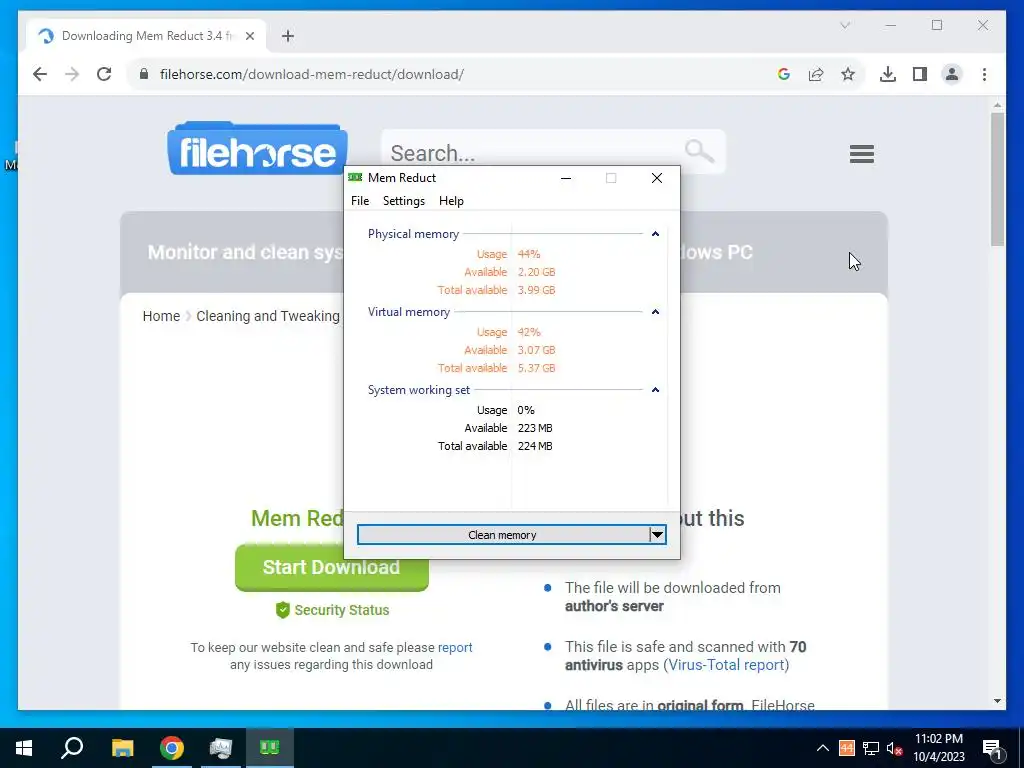Open the Cleaning and Tweaking breadcrumb
Screen dimensions: 1024x768
tap(268, 316)
